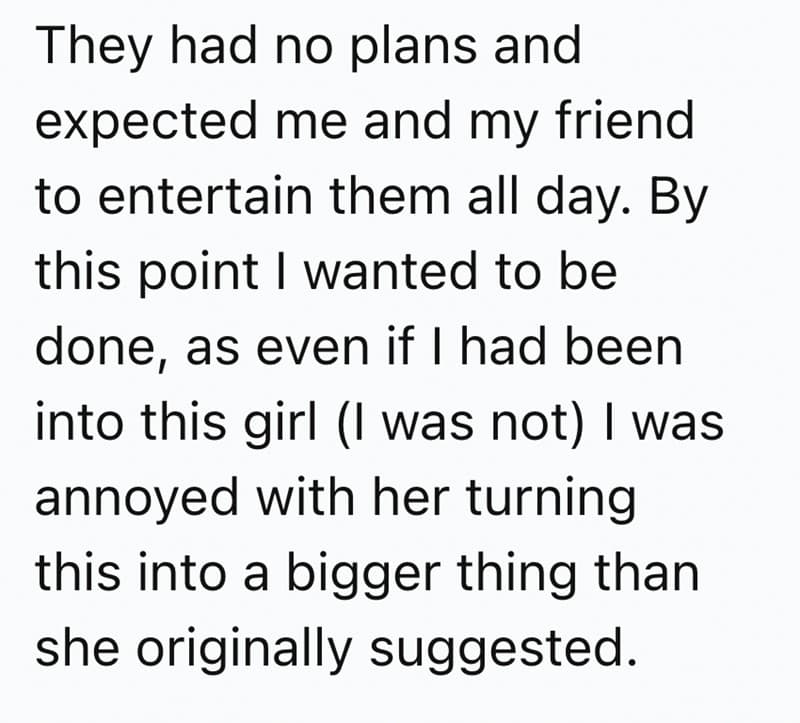Screen dimensions: 800x723
Task: Click the word "plans" in first line
Action: pyautogui.click(x=413, y=48)
